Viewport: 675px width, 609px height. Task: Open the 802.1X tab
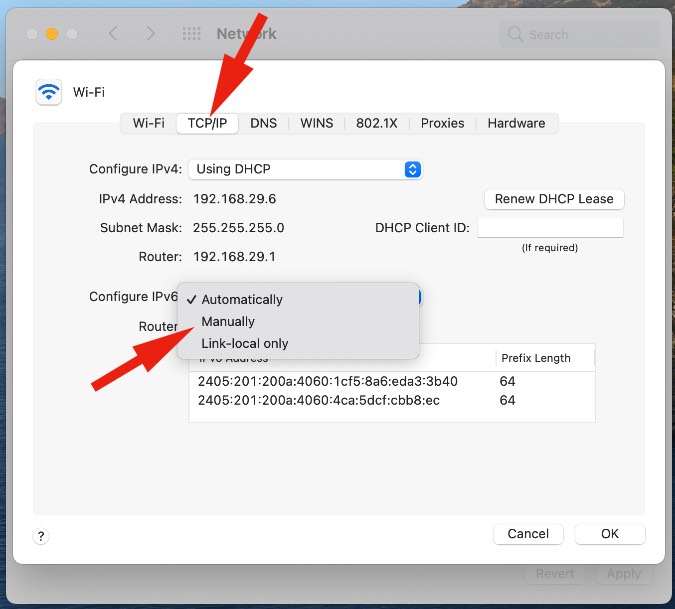[x=377, y=123]
